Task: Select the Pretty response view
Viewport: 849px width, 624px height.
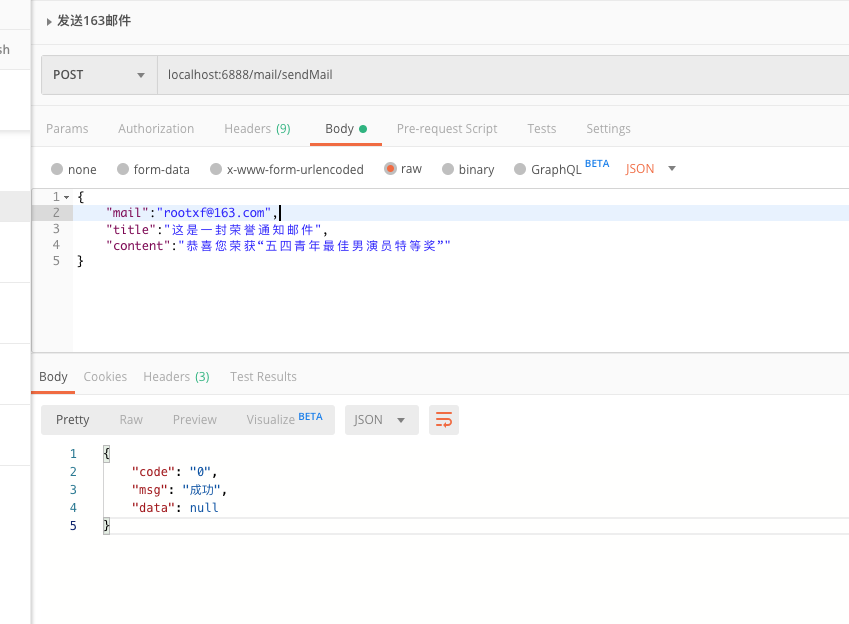Action: [x=73, y=420]
